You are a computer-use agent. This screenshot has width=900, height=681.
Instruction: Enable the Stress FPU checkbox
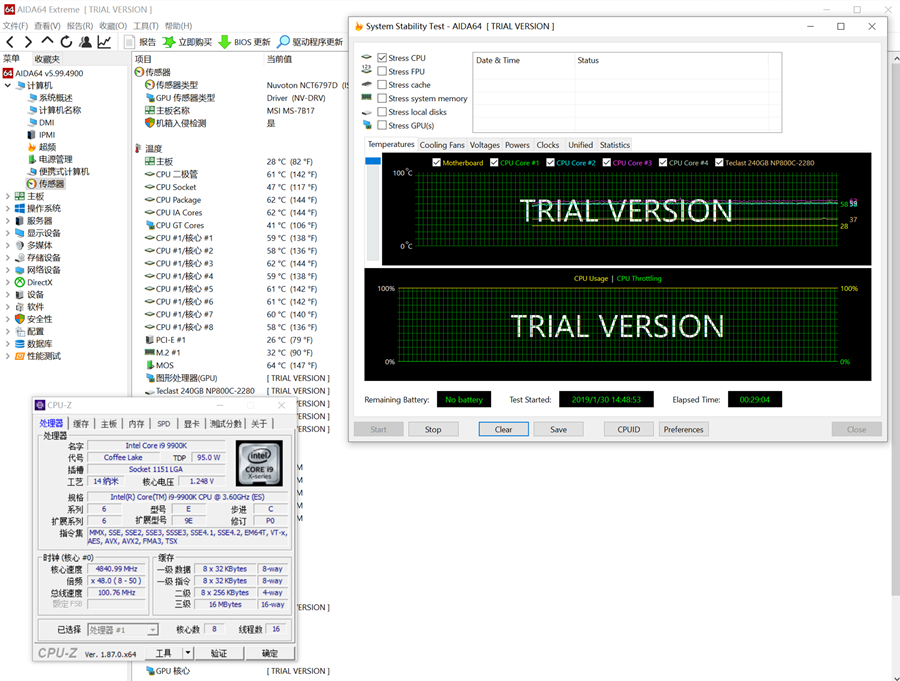pyautogui.click(x=382, y=72)
